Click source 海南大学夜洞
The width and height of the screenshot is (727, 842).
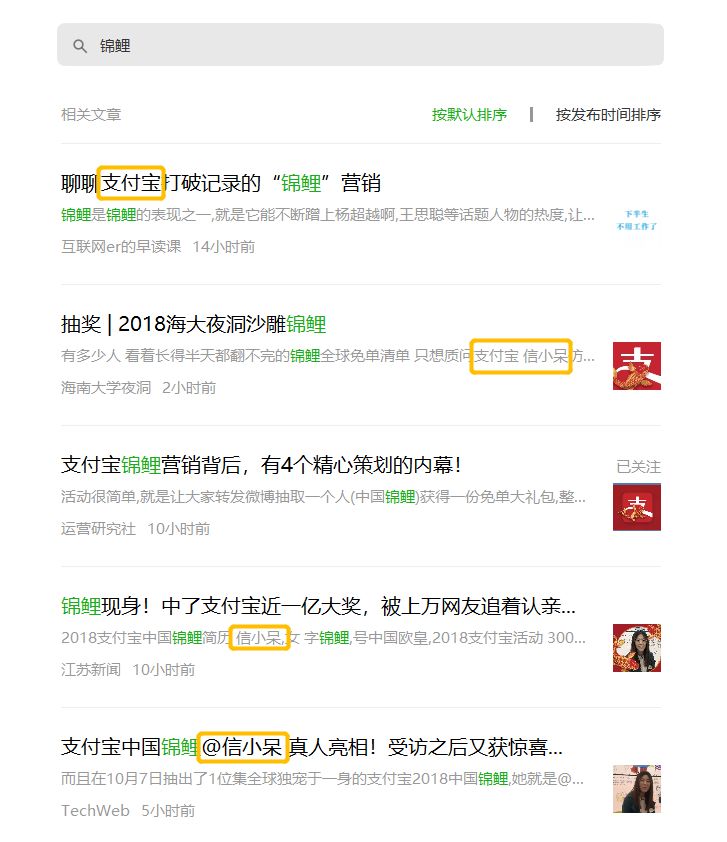106,387
